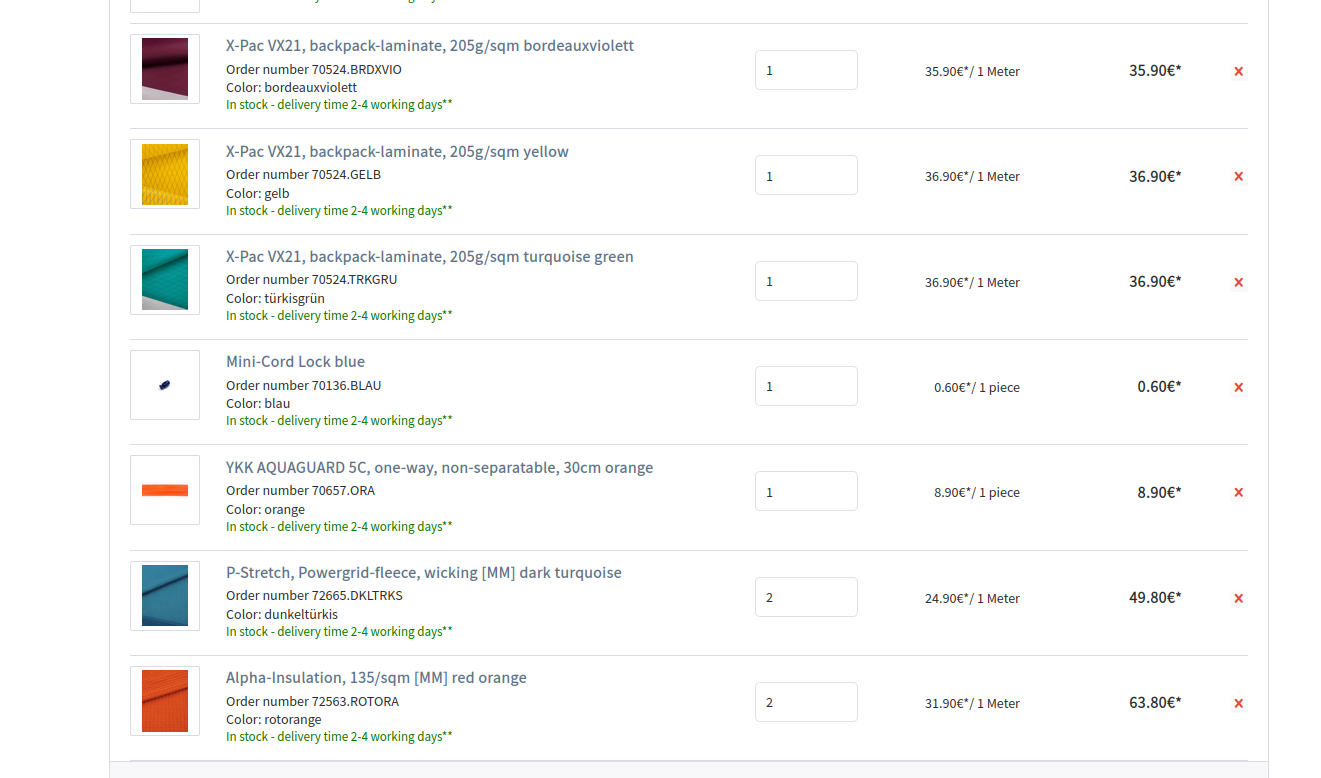Open Mini-Cord Lock blue product link
The height and width of the screenshot is (778, 1321).
295,362
